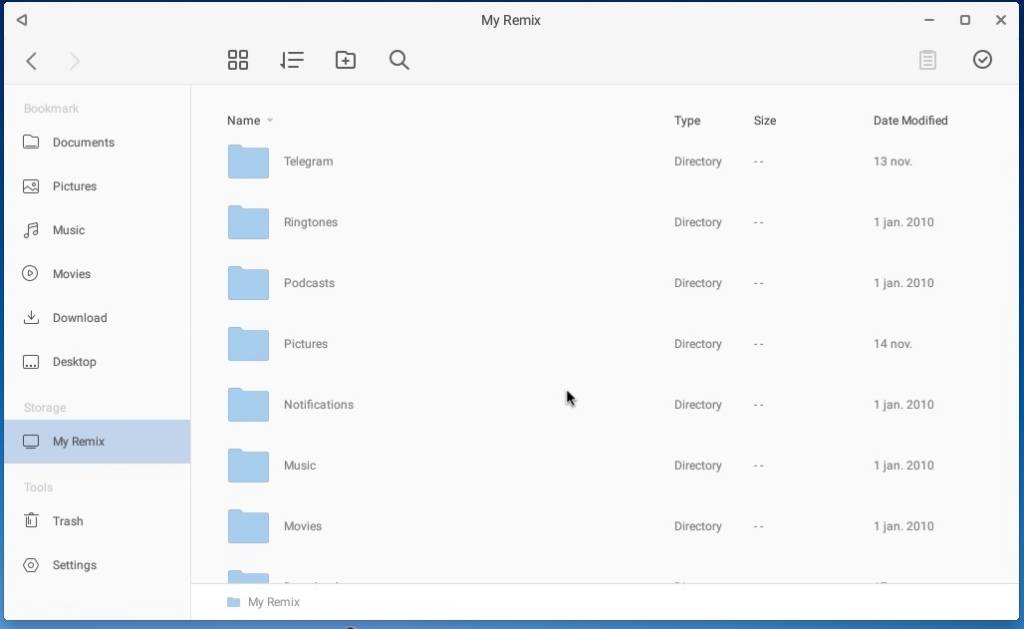The height and width of the screenshot is (629, 1024).
Task: Toggle the Name column sort order
Action: [244, 120]
